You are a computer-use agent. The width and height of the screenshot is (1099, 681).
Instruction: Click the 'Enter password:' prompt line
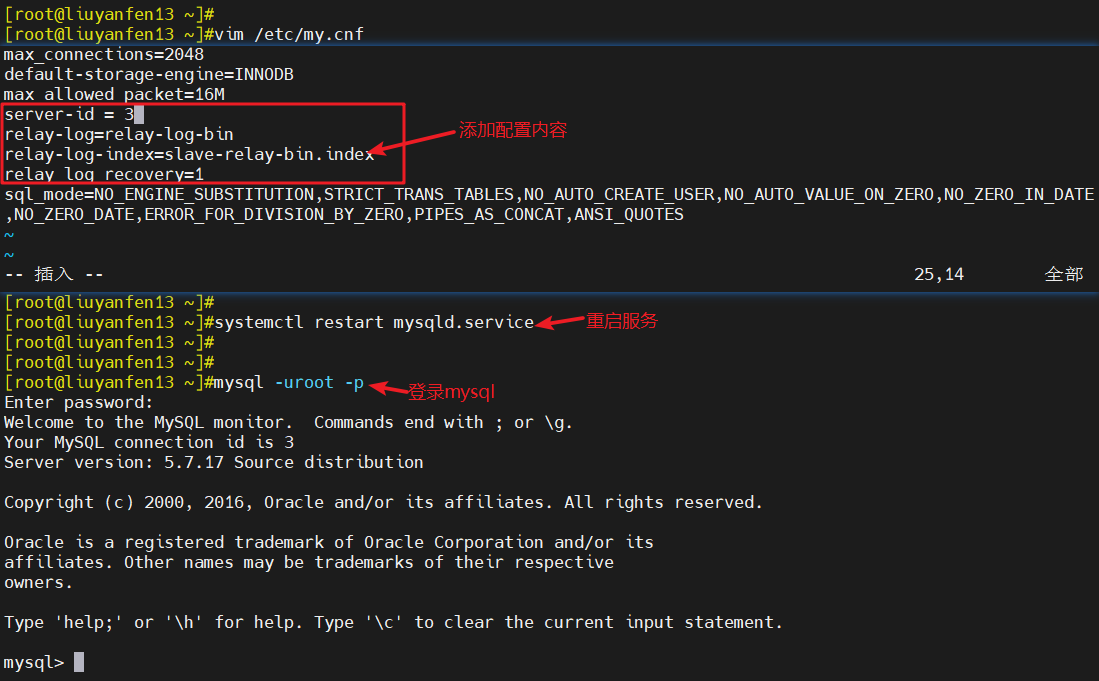click(x=78, y=402)
